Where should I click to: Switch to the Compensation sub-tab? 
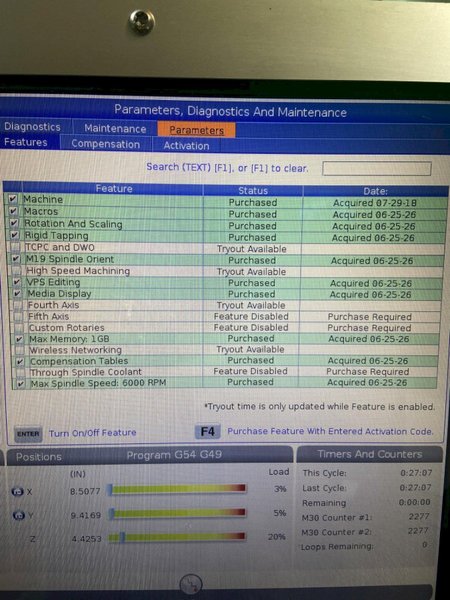click(x=106, y=144)
